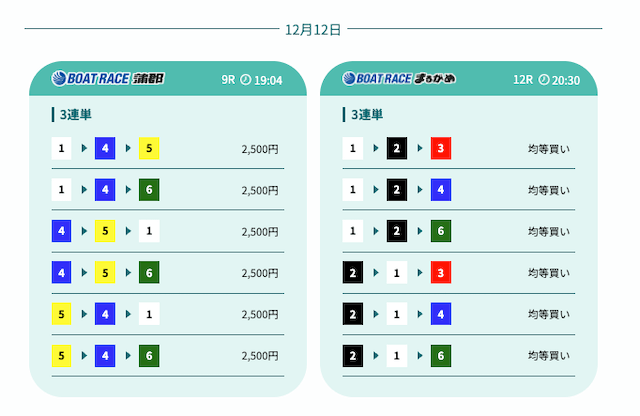
Task: Choose the yellow 5 badge in 1-4-5 row
Action: tap(149, 149)
